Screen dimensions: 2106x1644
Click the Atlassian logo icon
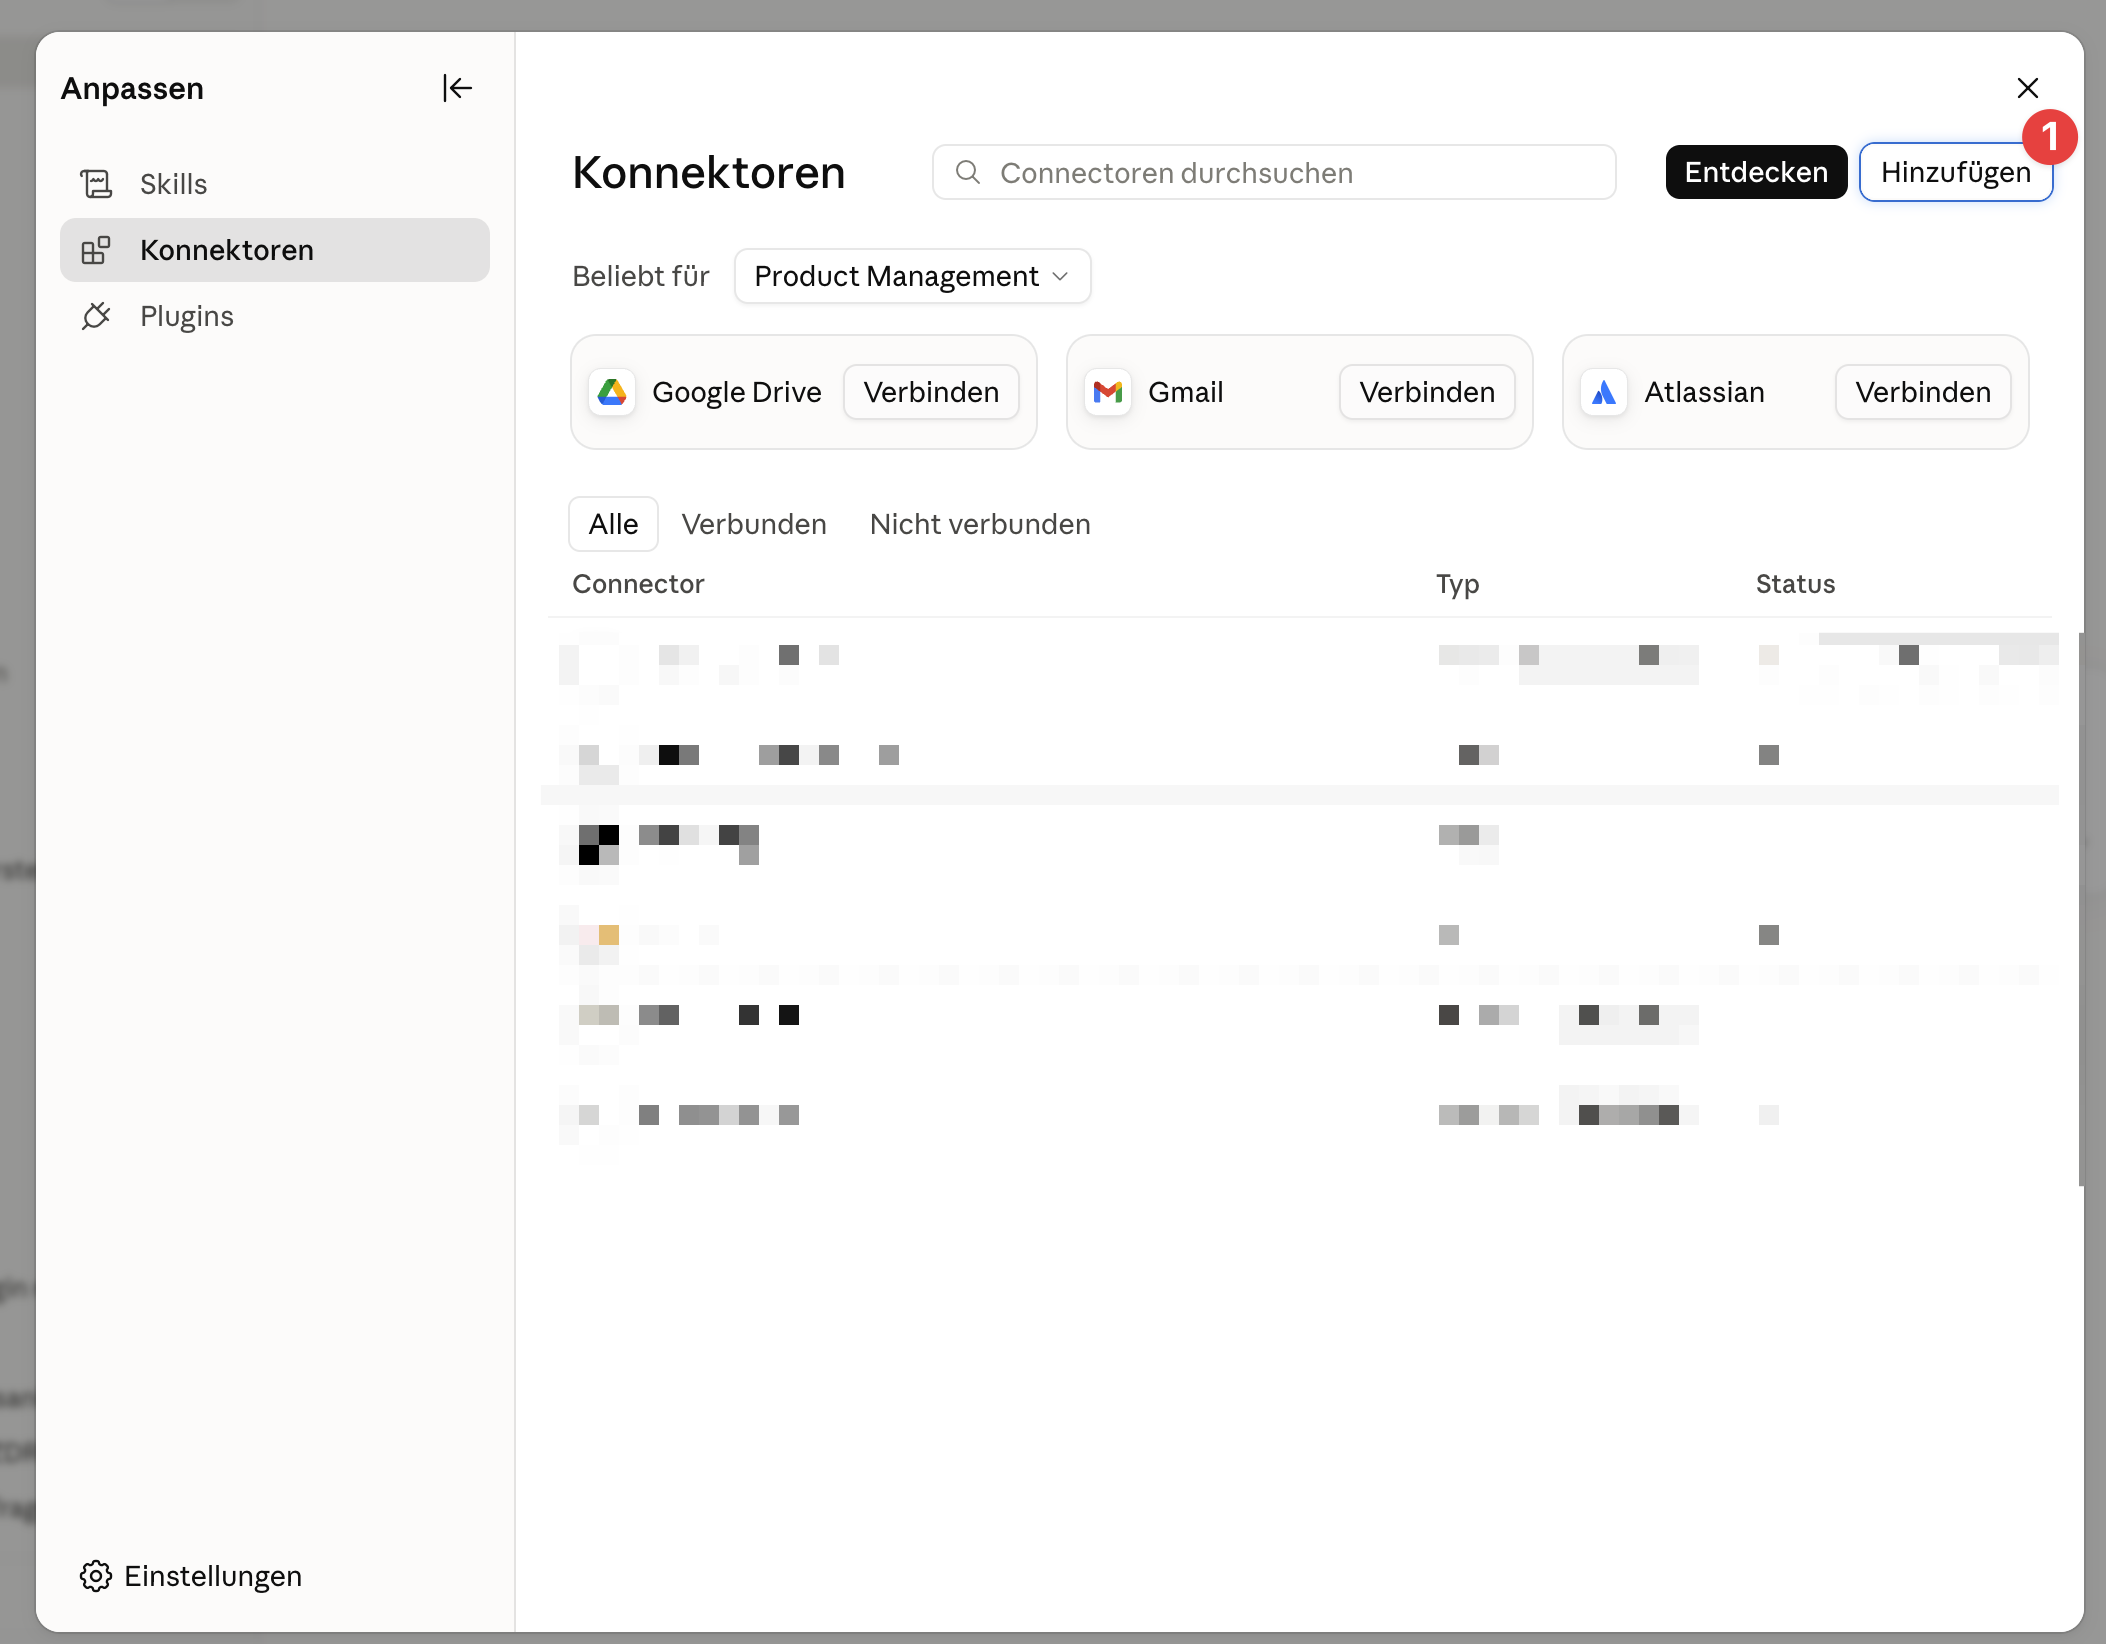click(x=1604, y=392)
